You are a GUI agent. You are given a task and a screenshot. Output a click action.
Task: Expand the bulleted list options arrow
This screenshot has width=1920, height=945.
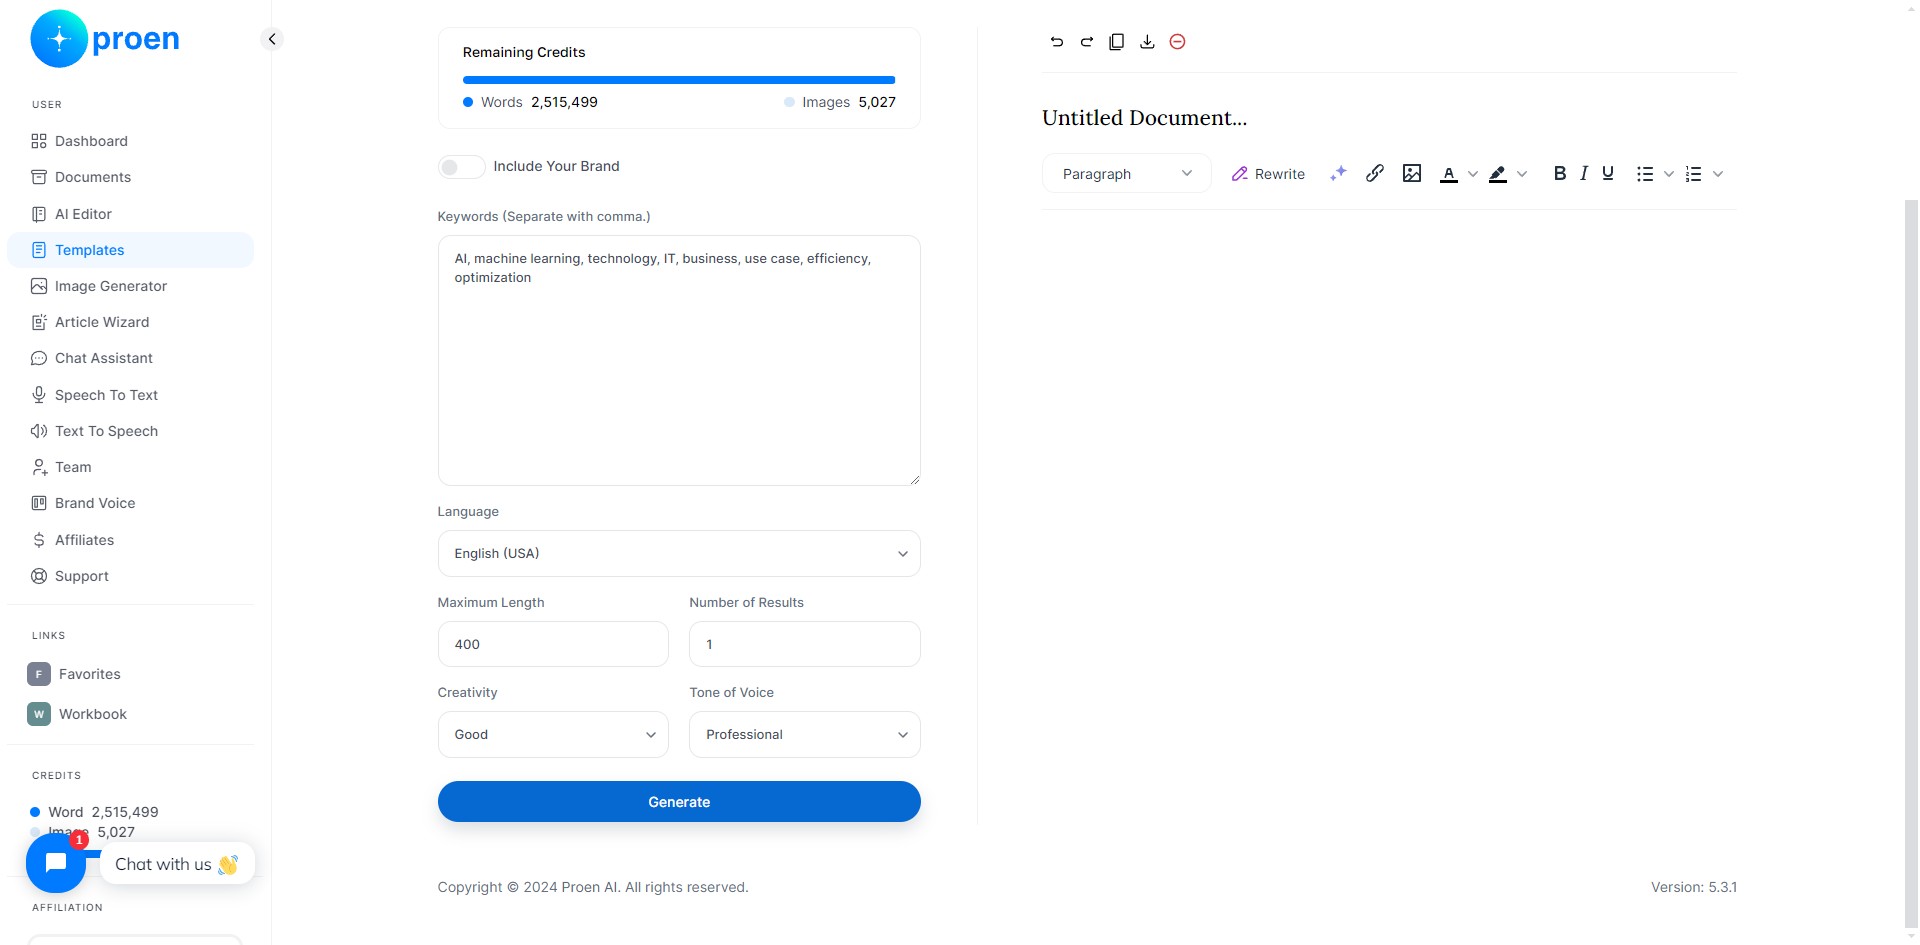[1669, 174]
